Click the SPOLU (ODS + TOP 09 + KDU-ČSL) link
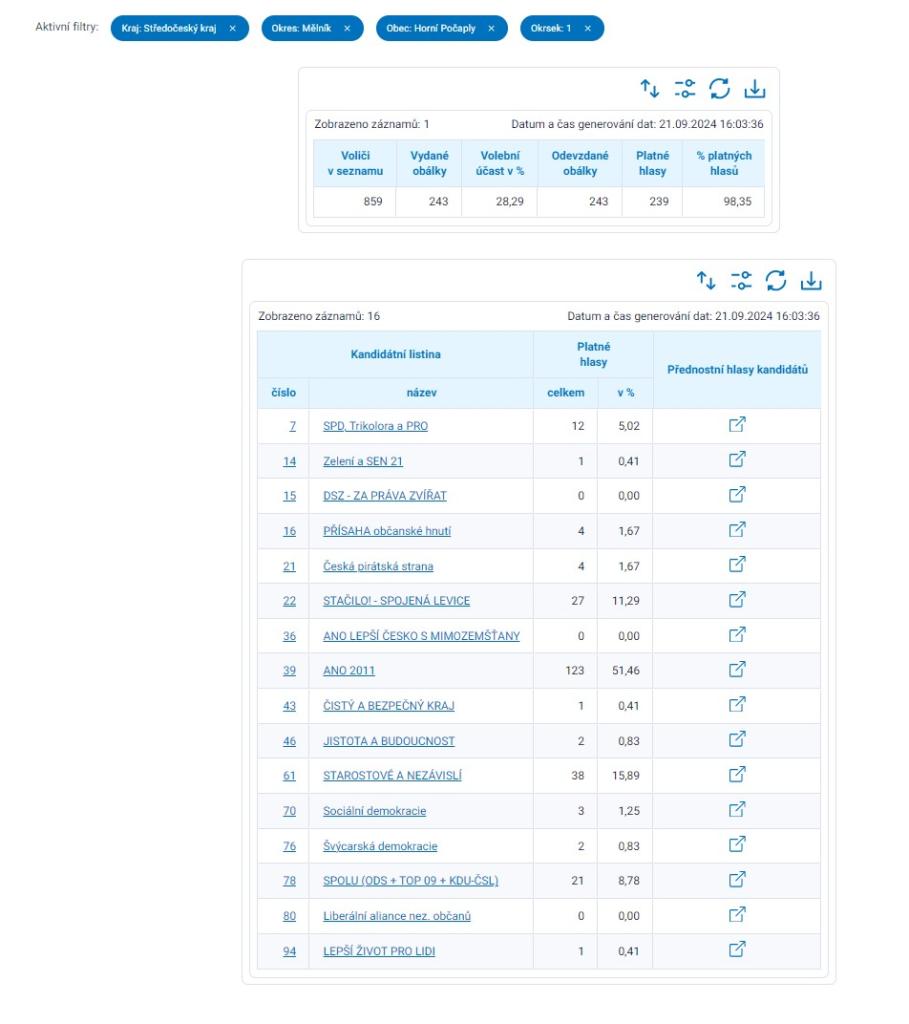Image resolution: width=909 pixels, height=1024 pixels. (410, 880)
